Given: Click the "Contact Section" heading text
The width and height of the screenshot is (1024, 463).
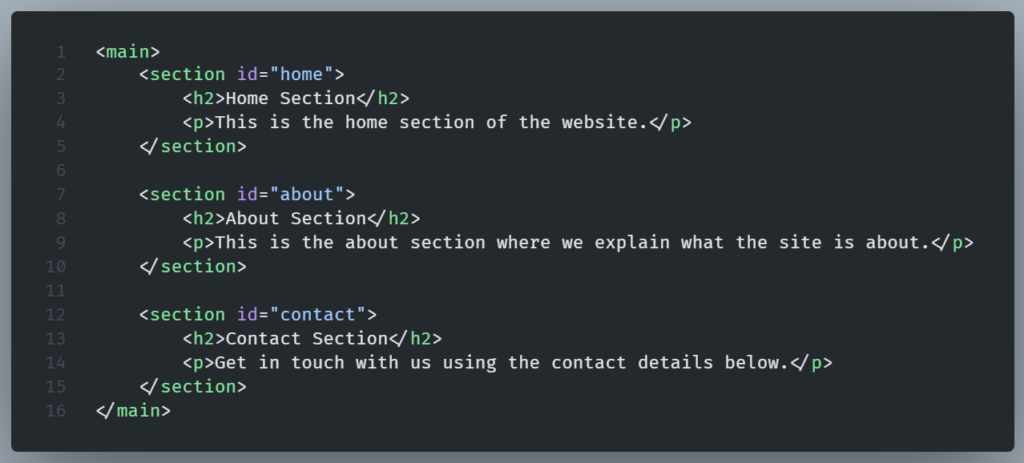Looking at the screenshot, I should click(x=303, y=339).
